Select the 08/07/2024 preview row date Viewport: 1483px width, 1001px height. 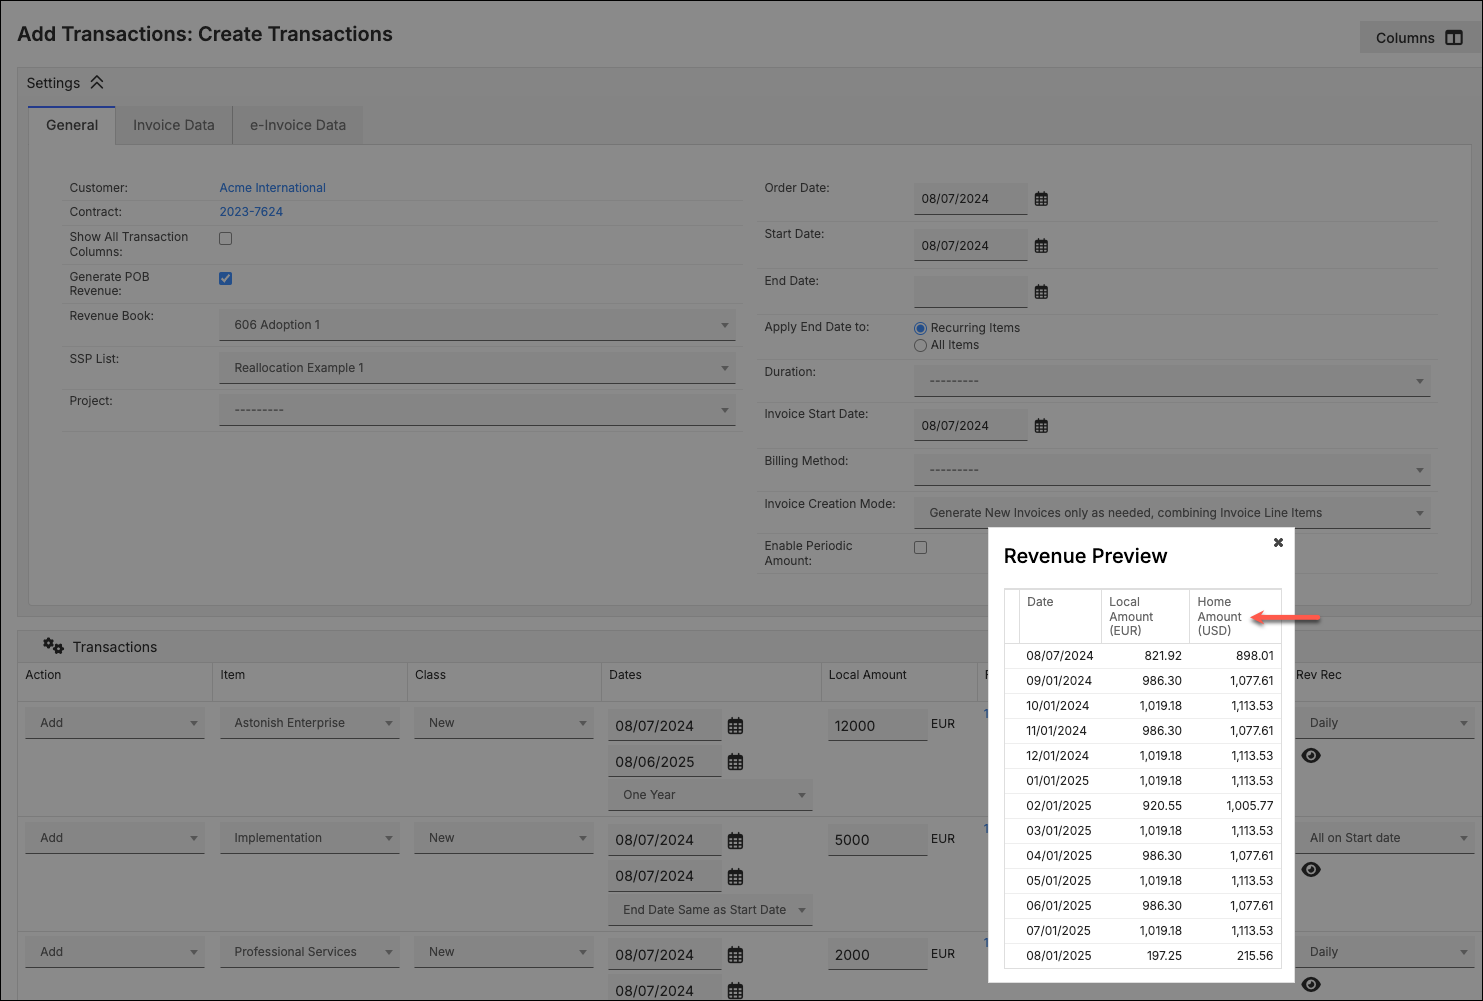1059,656
